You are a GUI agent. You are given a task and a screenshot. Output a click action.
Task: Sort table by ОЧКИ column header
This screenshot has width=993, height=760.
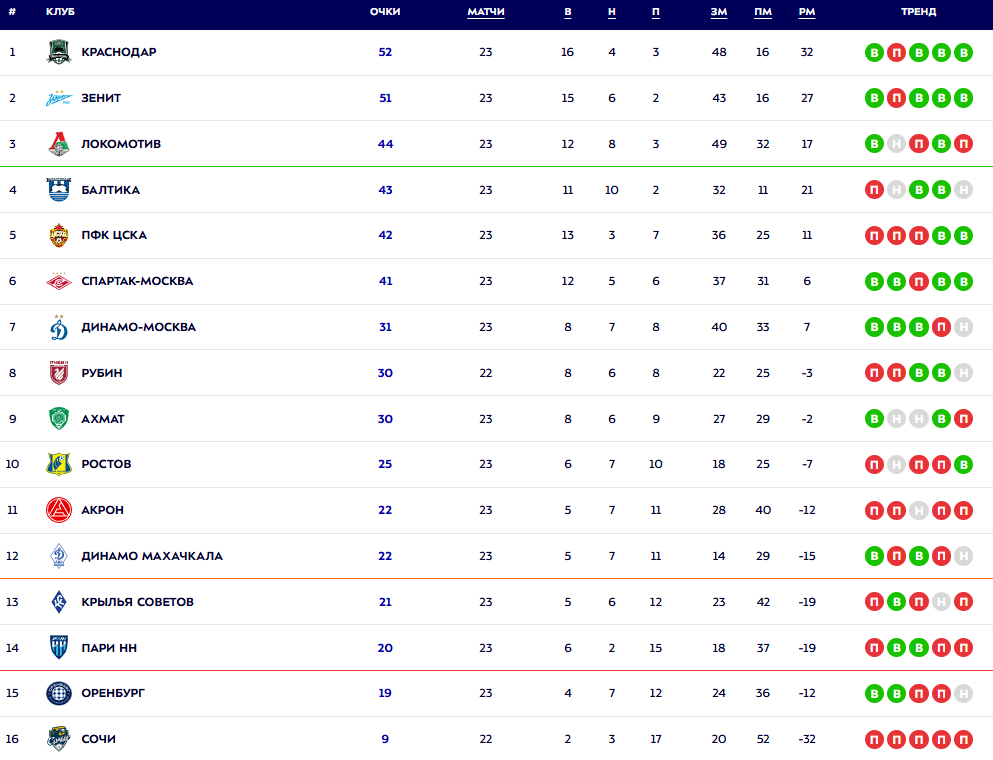[385, 12]
